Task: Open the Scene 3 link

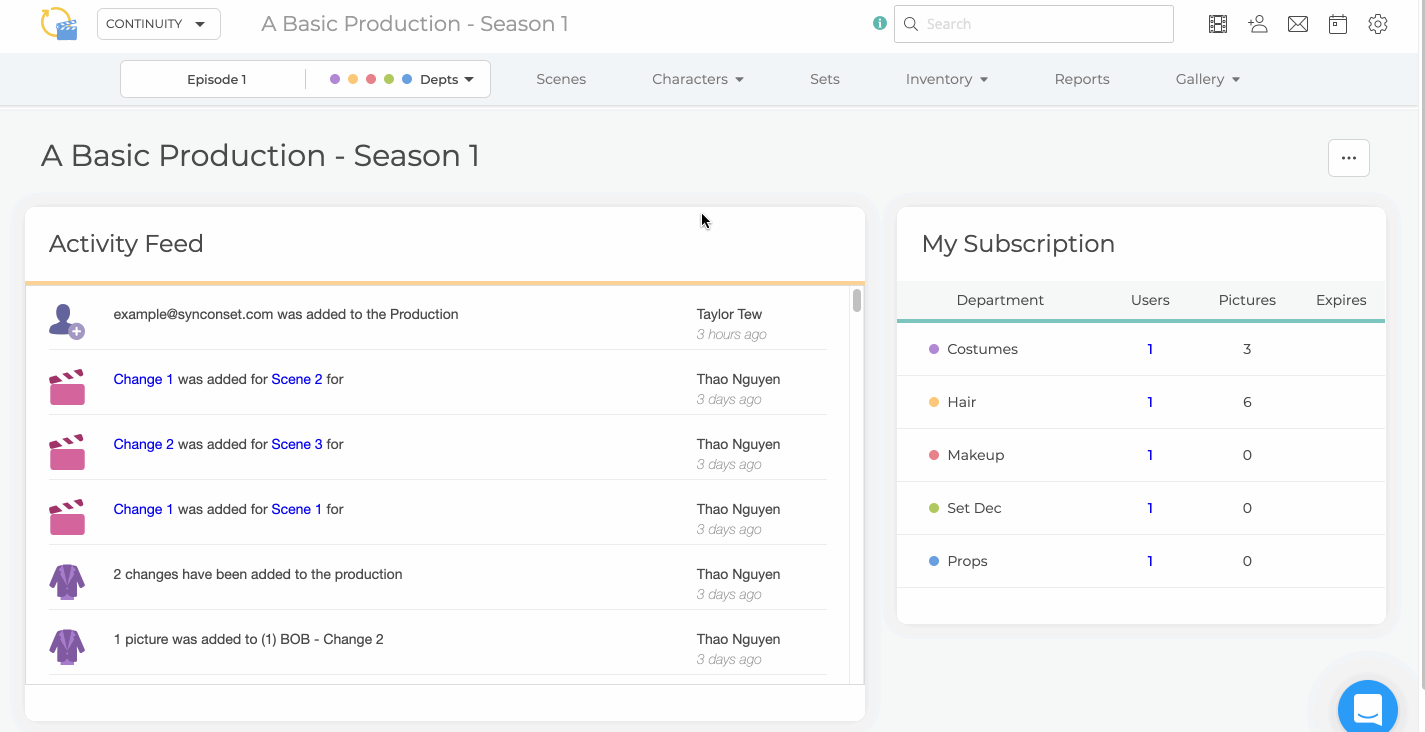Action: [x=297, y=444]
